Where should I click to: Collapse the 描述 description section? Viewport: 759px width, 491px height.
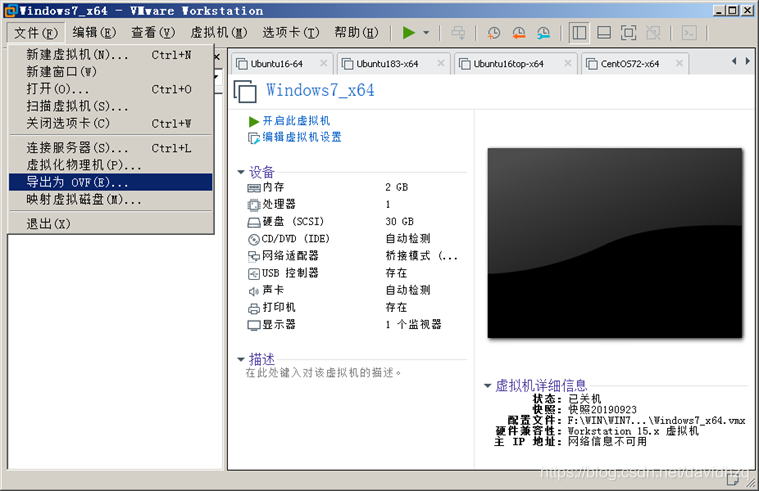tap(241, 359)
